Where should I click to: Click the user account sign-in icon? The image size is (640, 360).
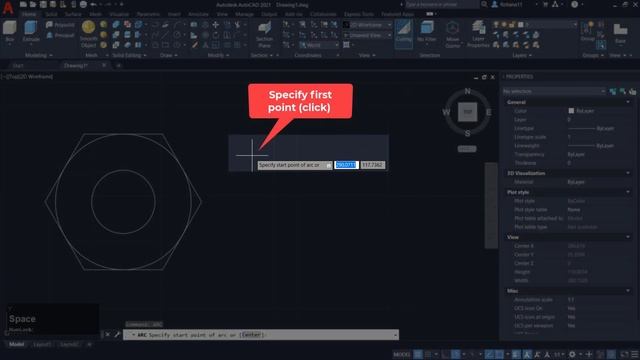coord(495,4)
